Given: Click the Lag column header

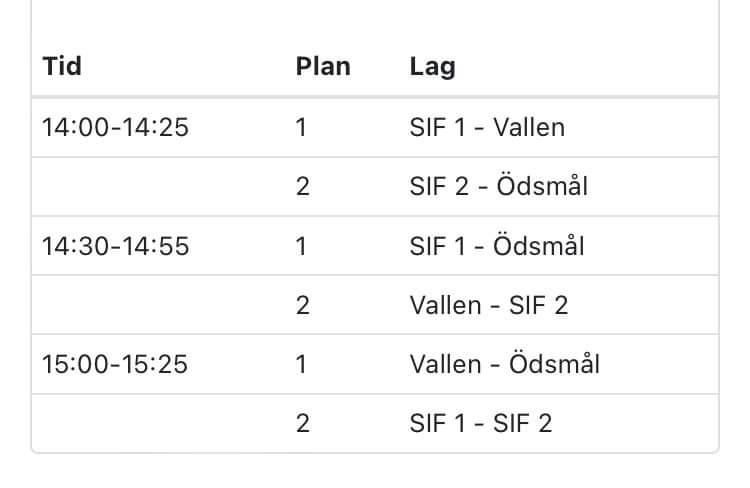Looking at the screenshot, I should pos(432,67).
